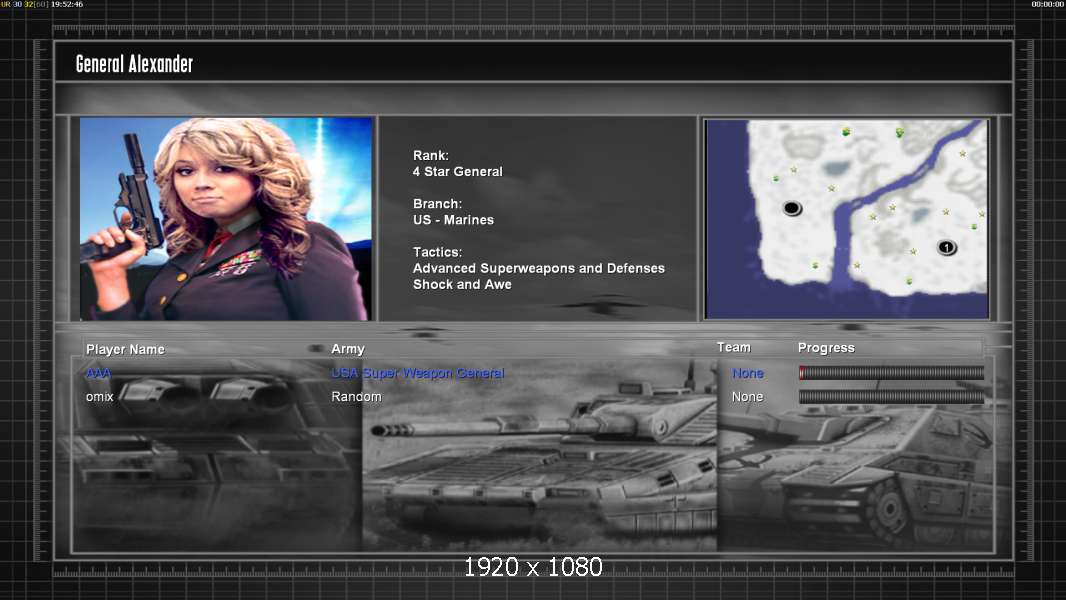Select player name 'omix'
Image resolution: width=1066 pixels, height=600 pixels.
[x=99, y=396]
